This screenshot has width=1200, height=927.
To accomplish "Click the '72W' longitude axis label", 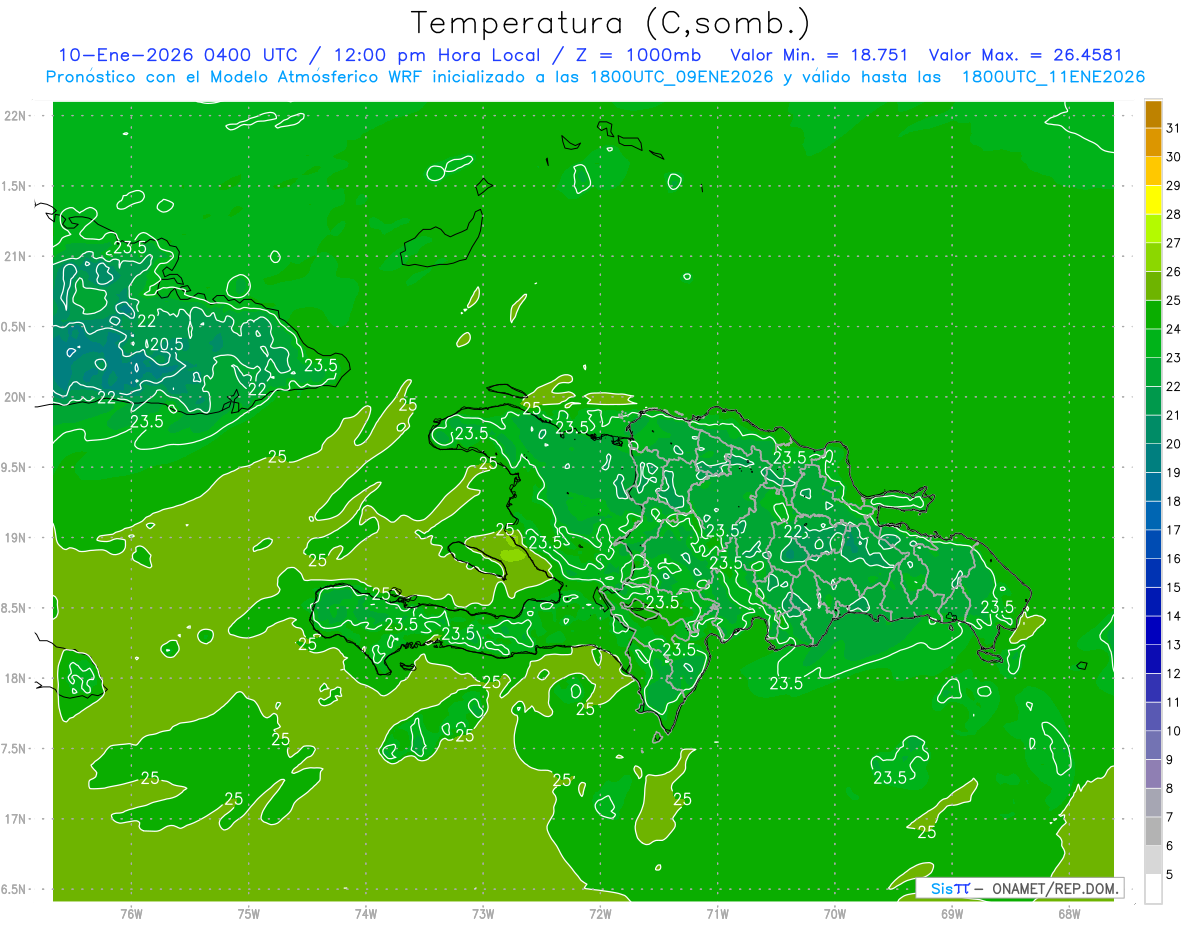I will [x=600, y=914].
